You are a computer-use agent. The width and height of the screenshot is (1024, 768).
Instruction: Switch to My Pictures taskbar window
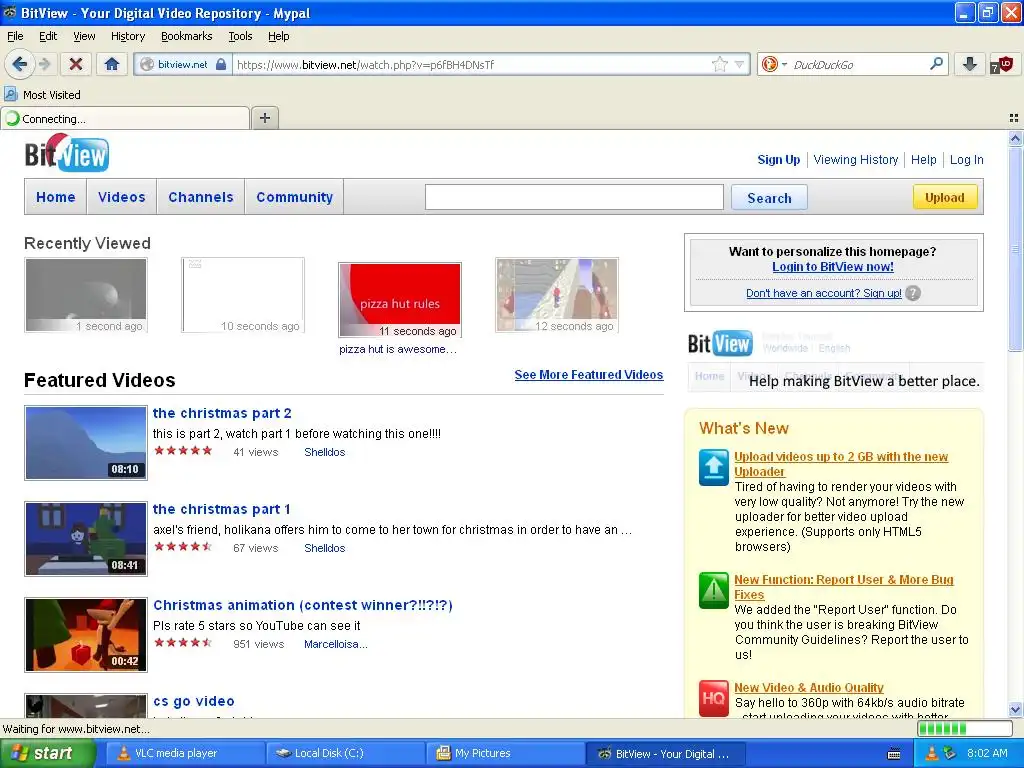pyautogui.click(x=505, y=753)
